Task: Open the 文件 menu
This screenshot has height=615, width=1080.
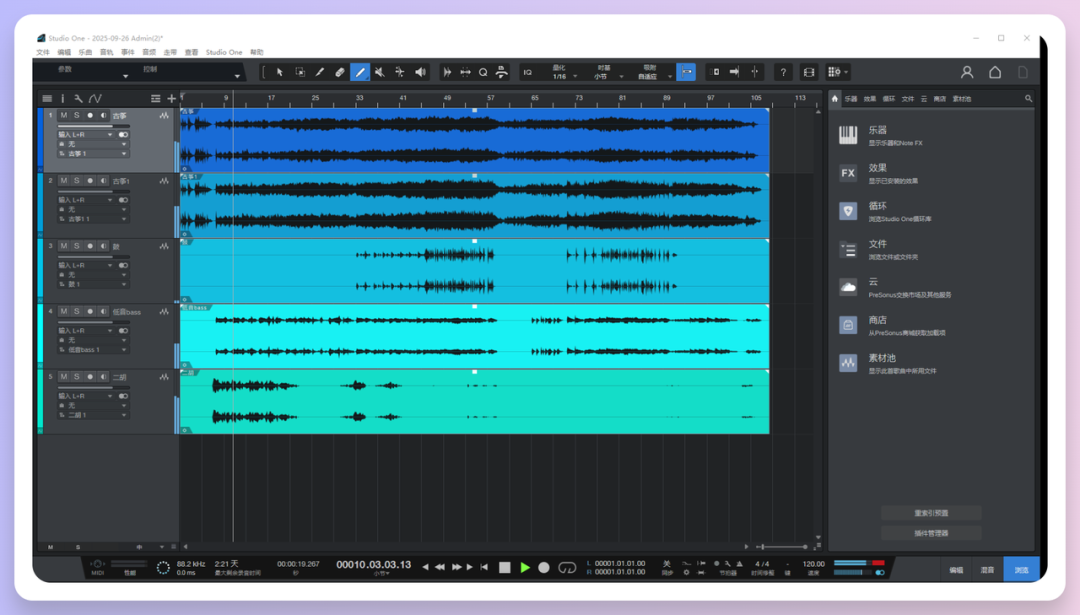Action: [x=43, y=52]
